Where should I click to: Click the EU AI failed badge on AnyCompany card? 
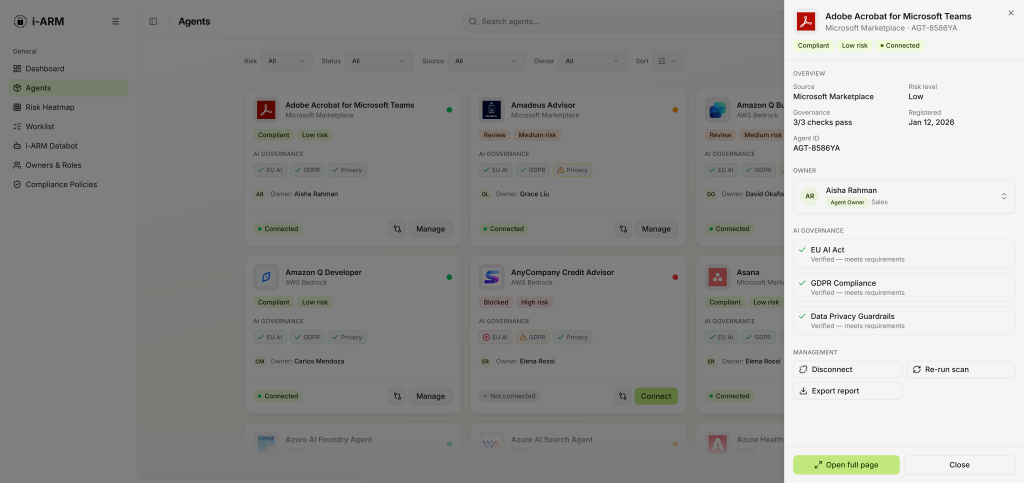click(x=496, y=337)
